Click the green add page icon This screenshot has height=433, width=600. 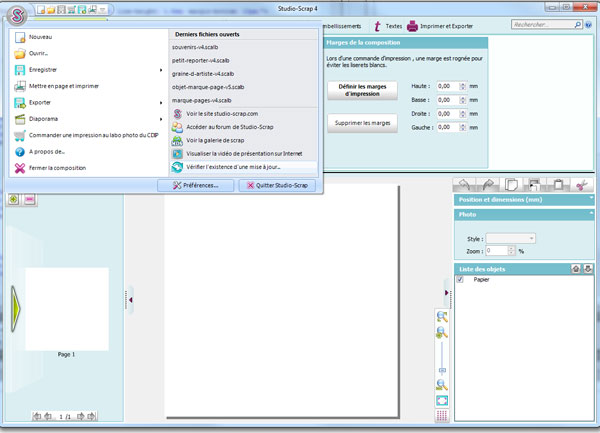[14, 199]
